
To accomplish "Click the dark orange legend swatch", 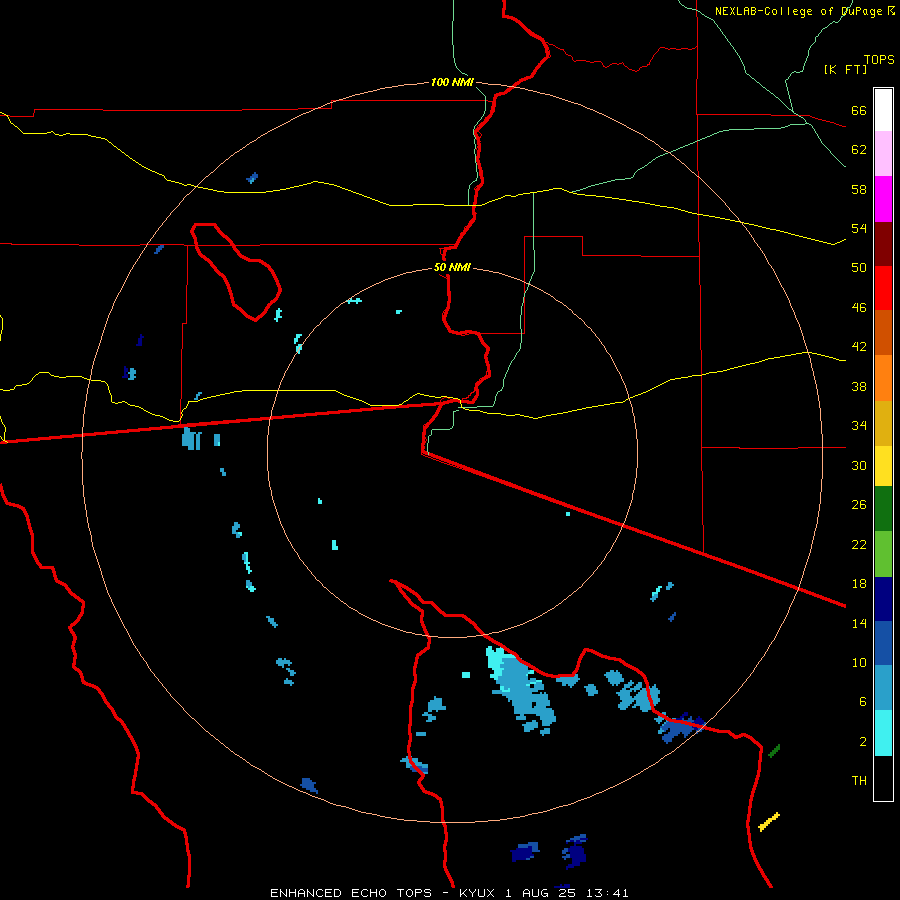I will [x=883, y=332].
